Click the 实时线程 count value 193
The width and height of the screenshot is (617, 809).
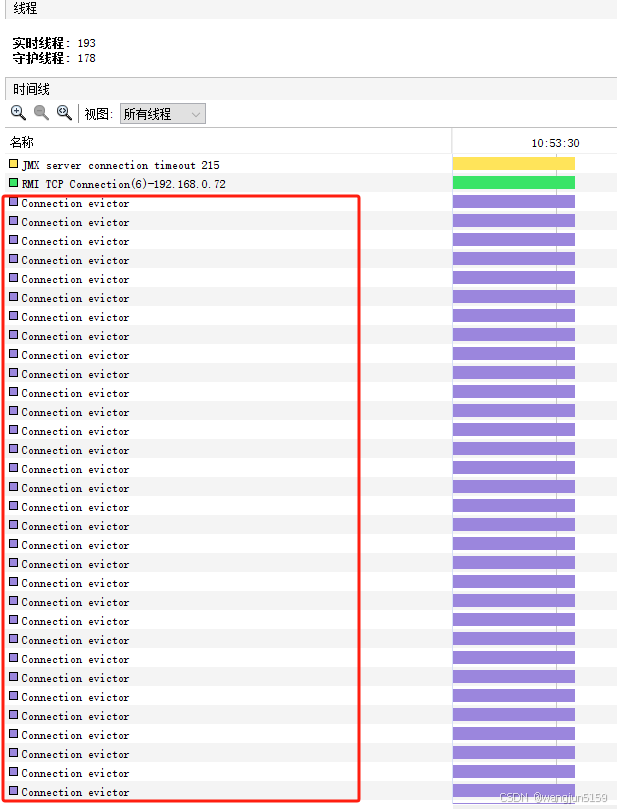point(87,43)
